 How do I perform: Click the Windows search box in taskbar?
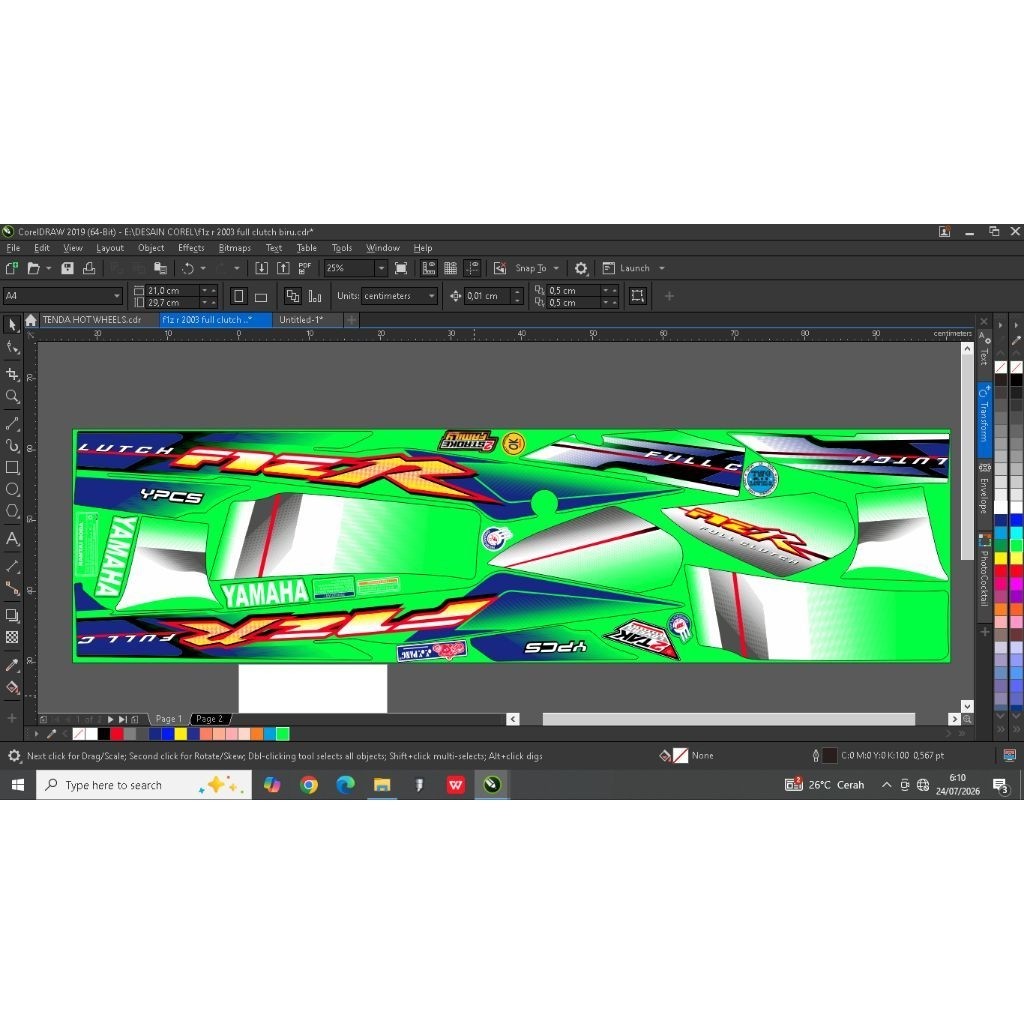click(144, 785)
